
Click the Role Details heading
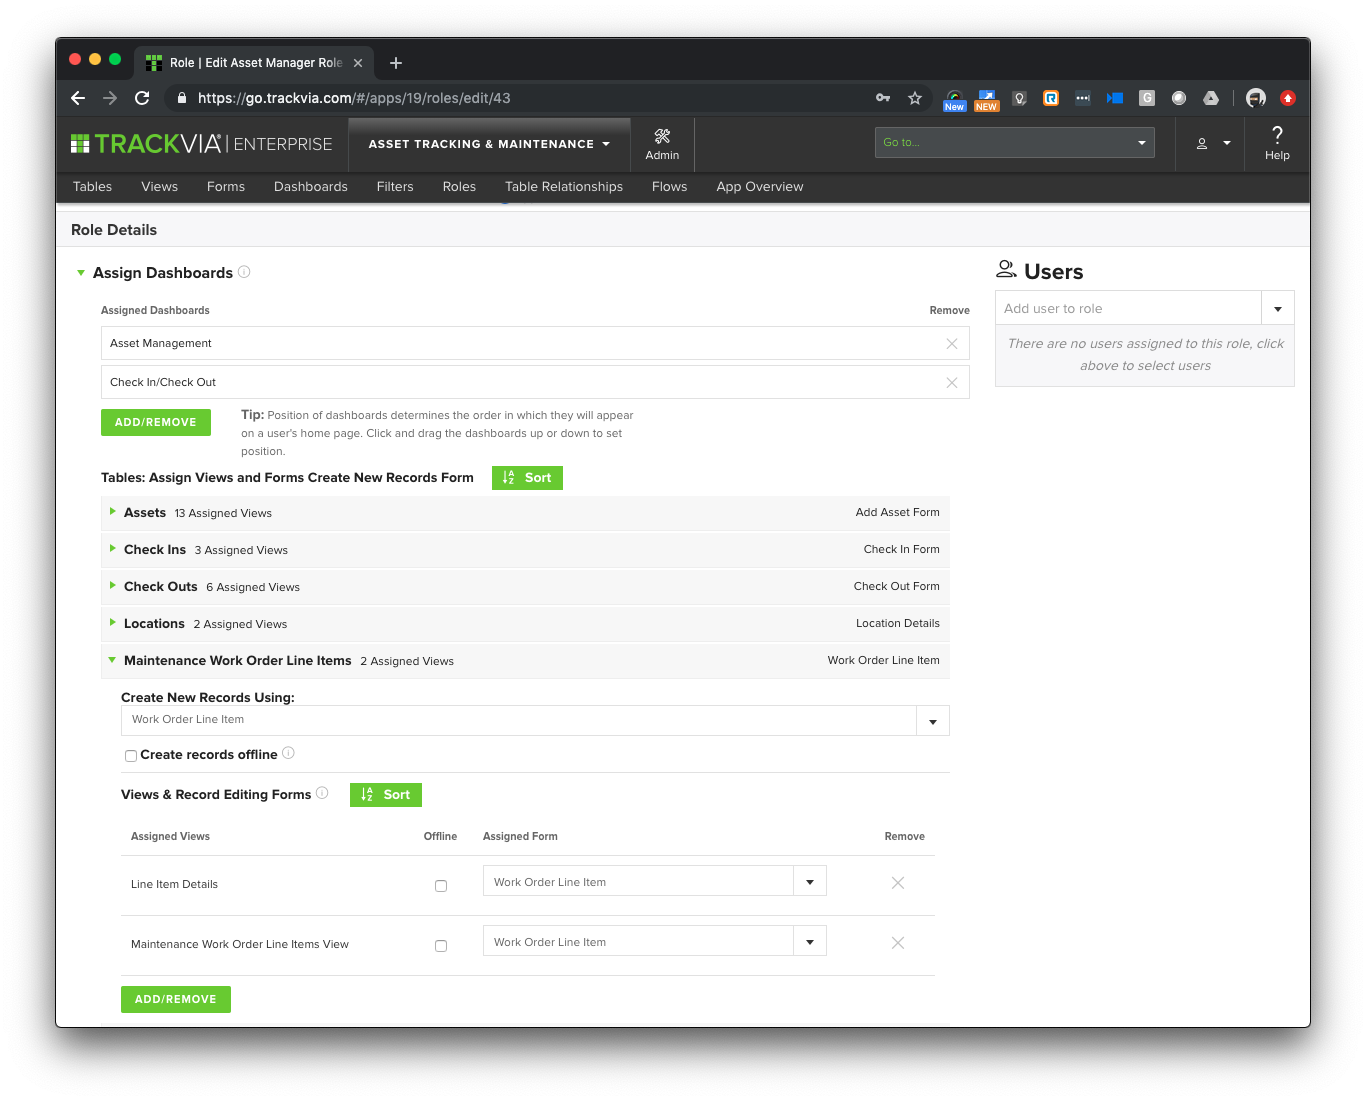click(114, 230)
